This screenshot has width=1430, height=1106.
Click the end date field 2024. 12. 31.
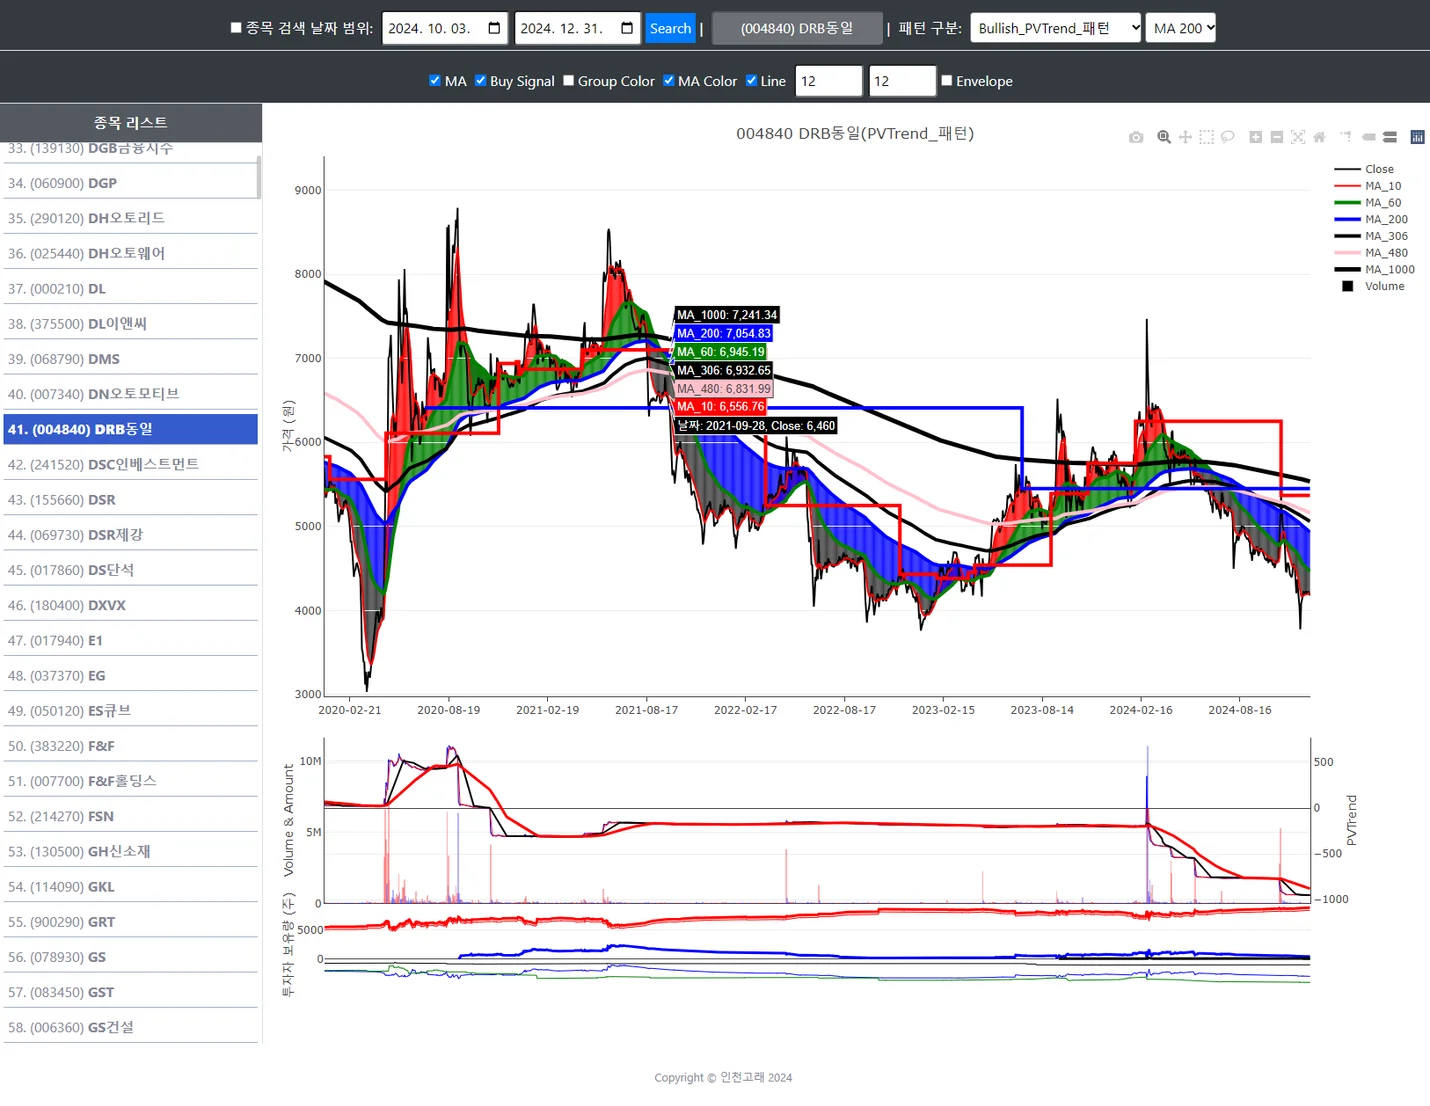(578, 28)
